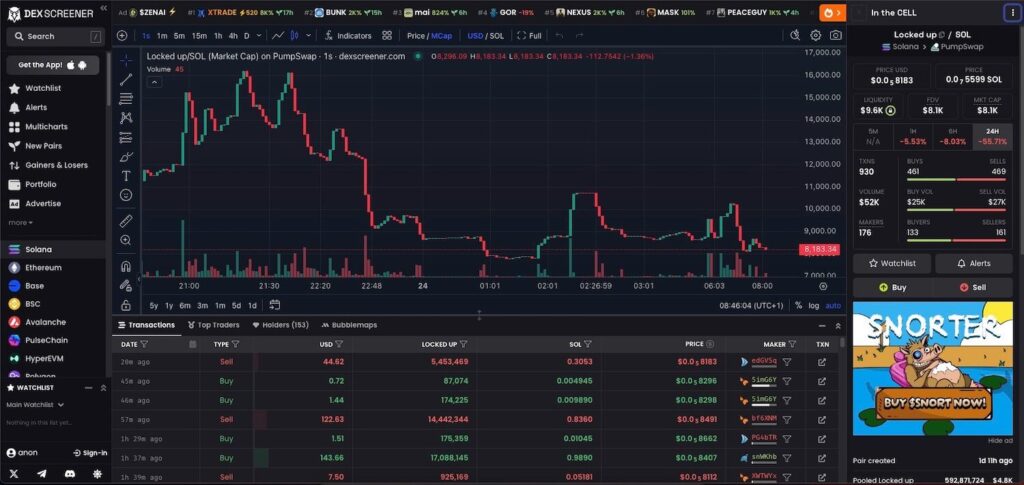Select the 24H stats period
The height and width of the screenshot is (485, 1024).
[992, 136]
